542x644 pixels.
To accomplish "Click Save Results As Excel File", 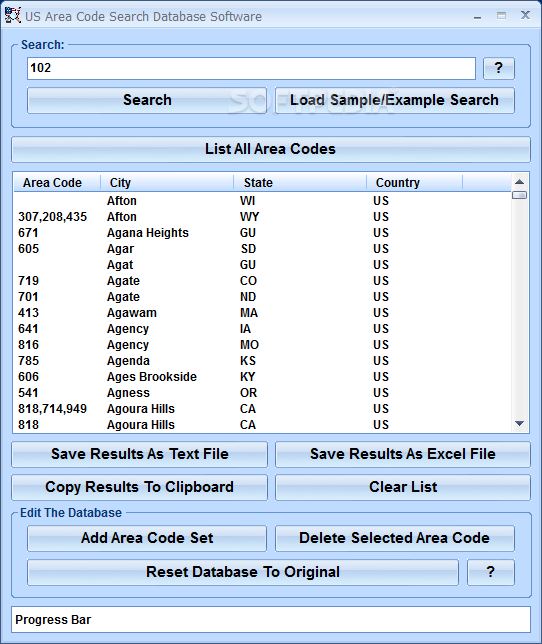I will 403,454.
